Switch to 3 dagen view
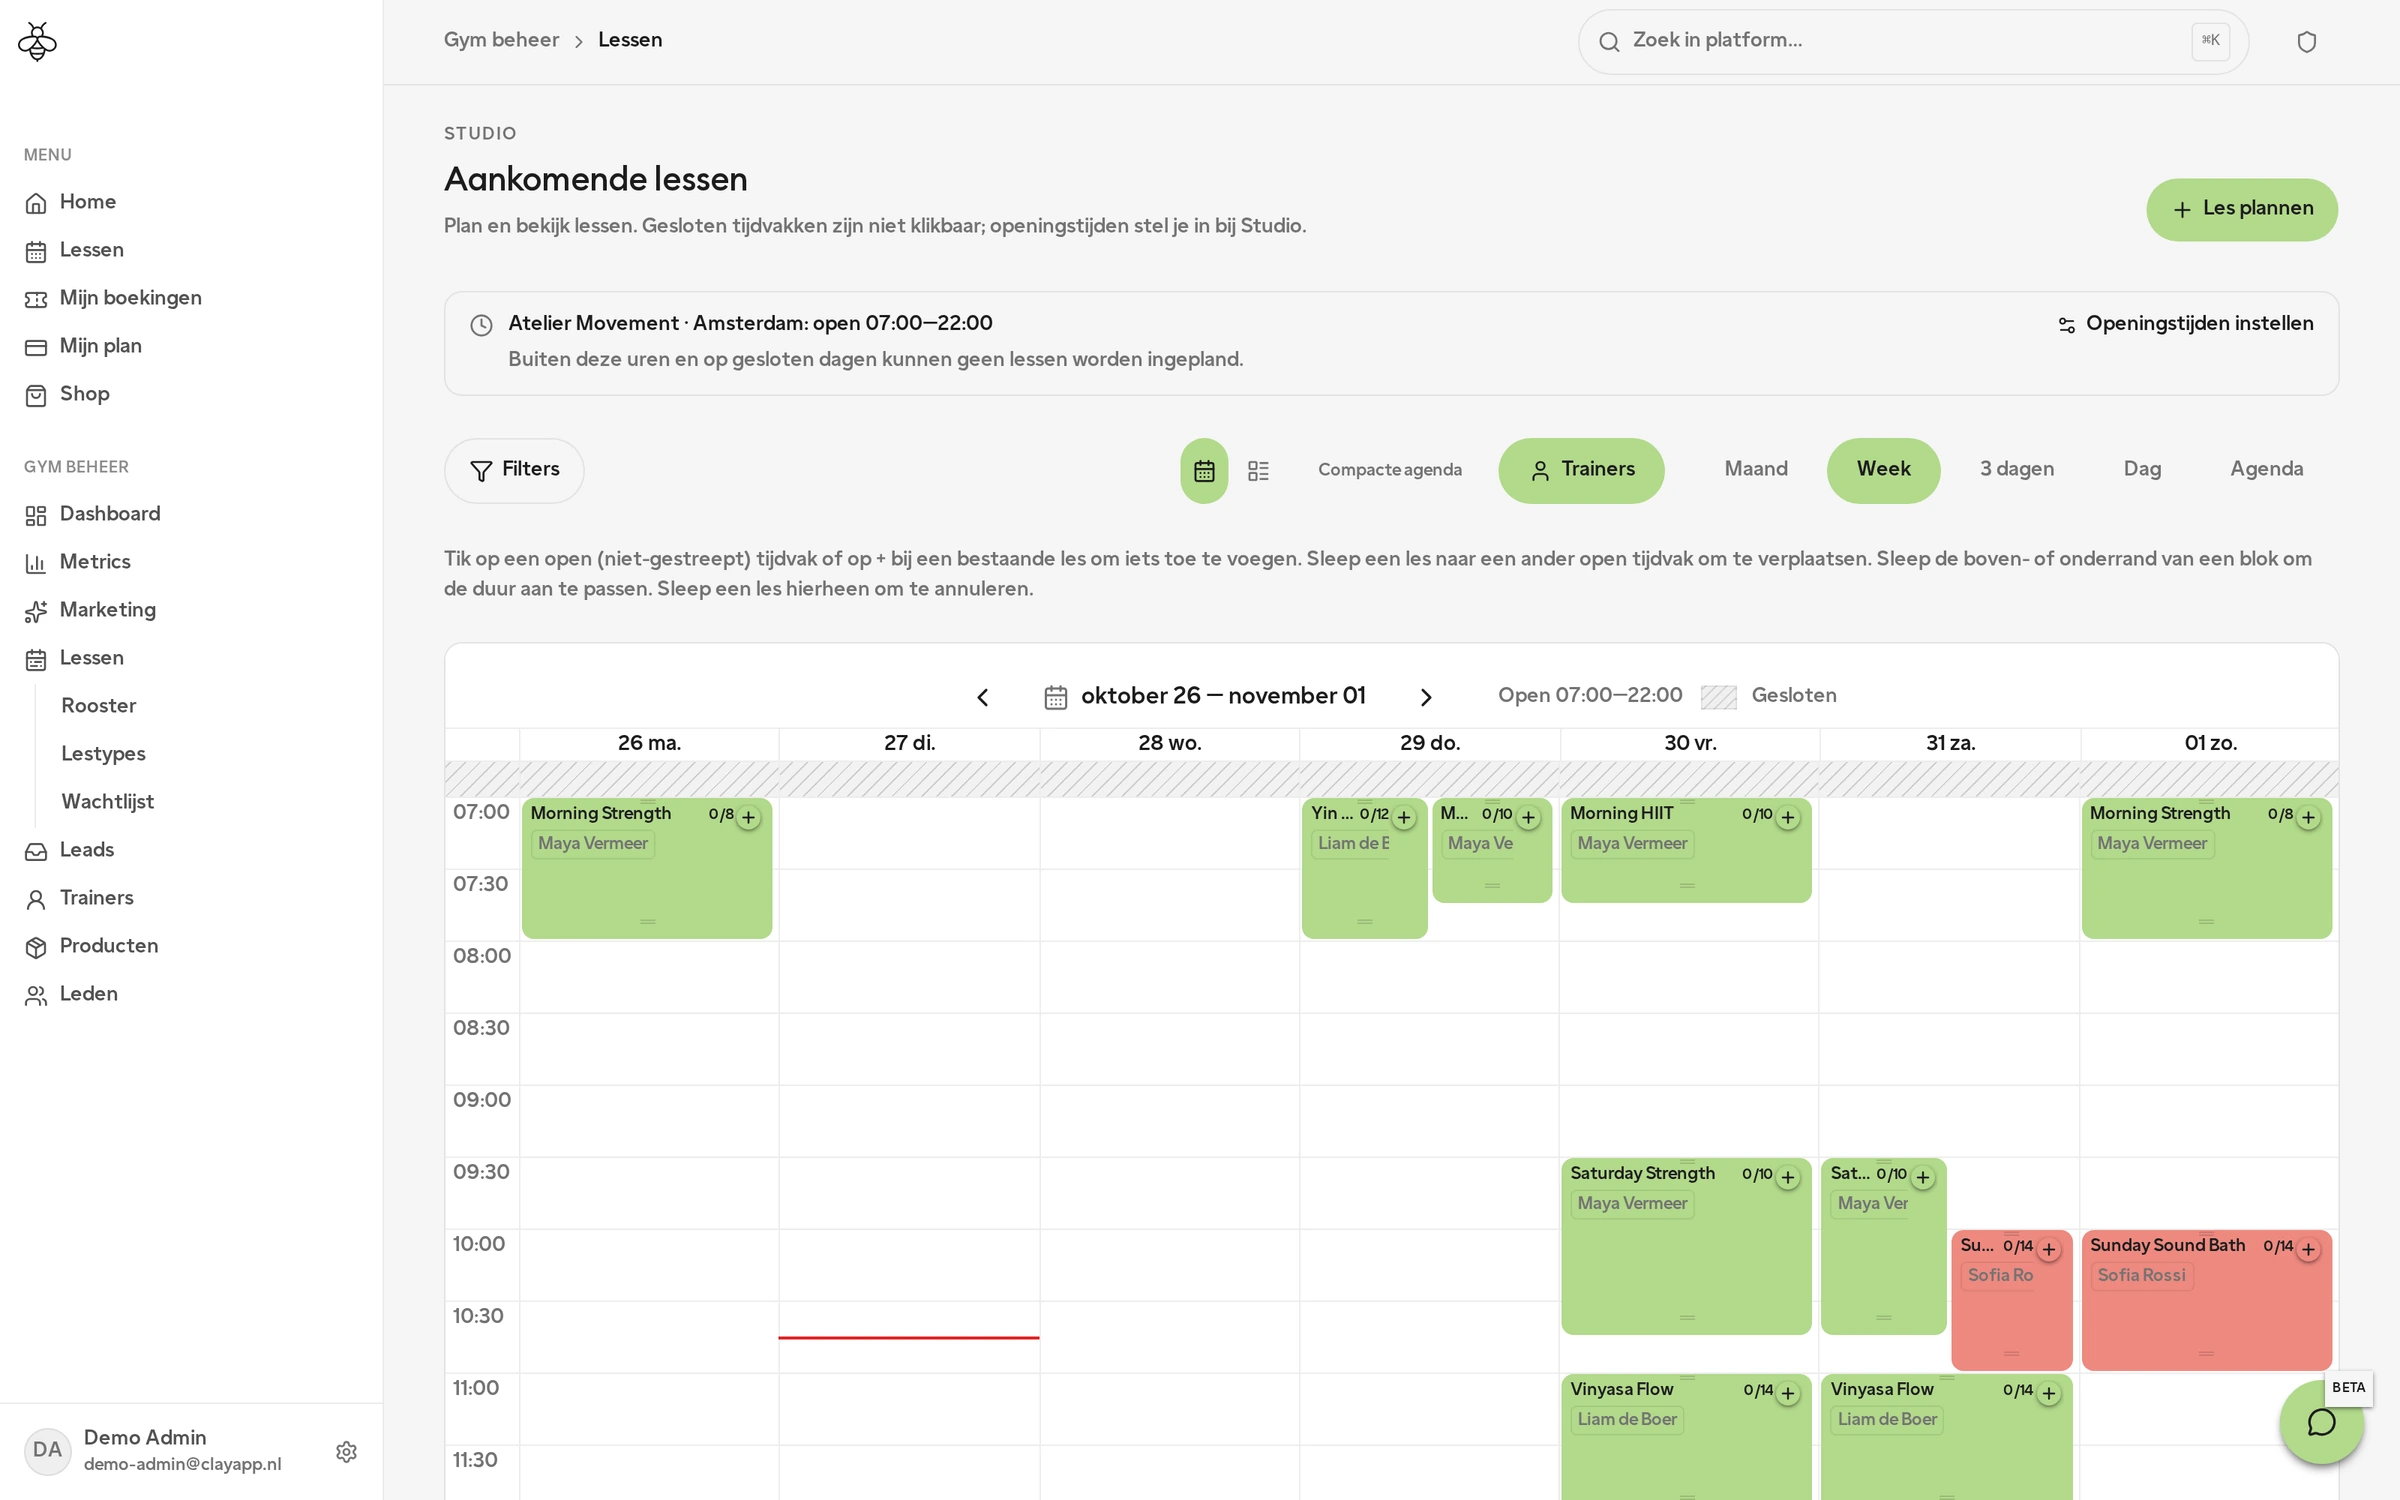The height and width of the screenshot is (1500, 2400). (2017, 470)
